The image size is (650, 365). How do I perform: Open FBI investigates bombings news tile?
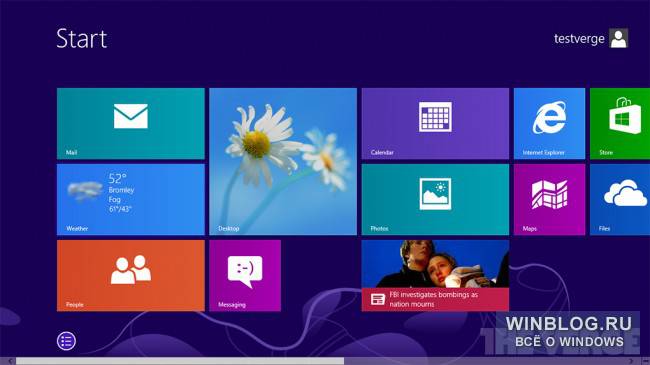click(x=435, y=275)
